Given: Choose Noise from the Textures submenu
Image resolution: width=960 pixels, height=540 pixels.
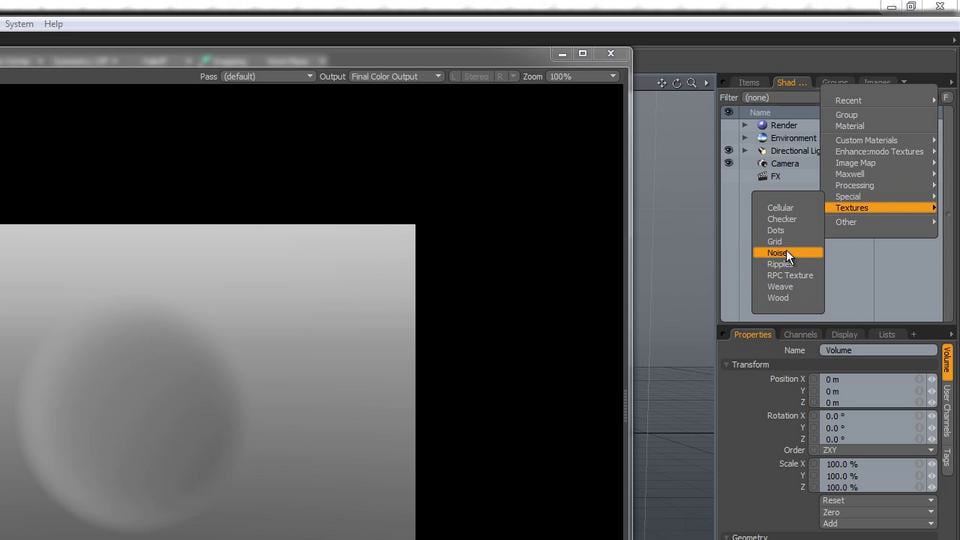Looking at the screenshot, I should coord(787,253).
